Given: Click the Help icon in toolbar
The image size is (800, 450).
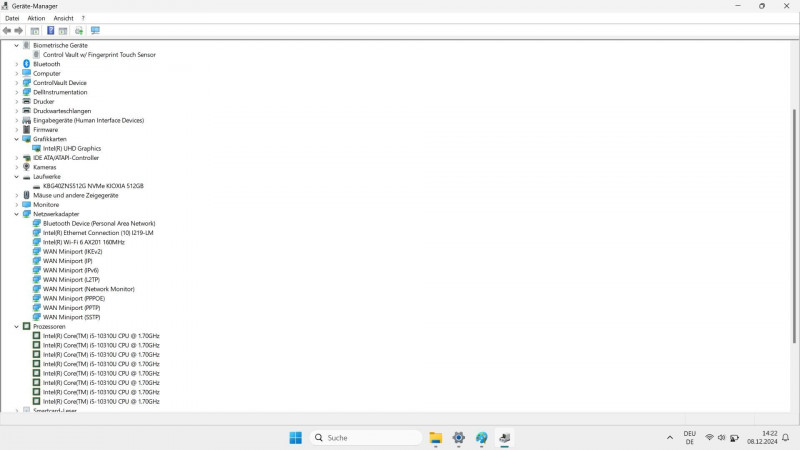Looking at the screenshot, I should click(x=51, y=31).
